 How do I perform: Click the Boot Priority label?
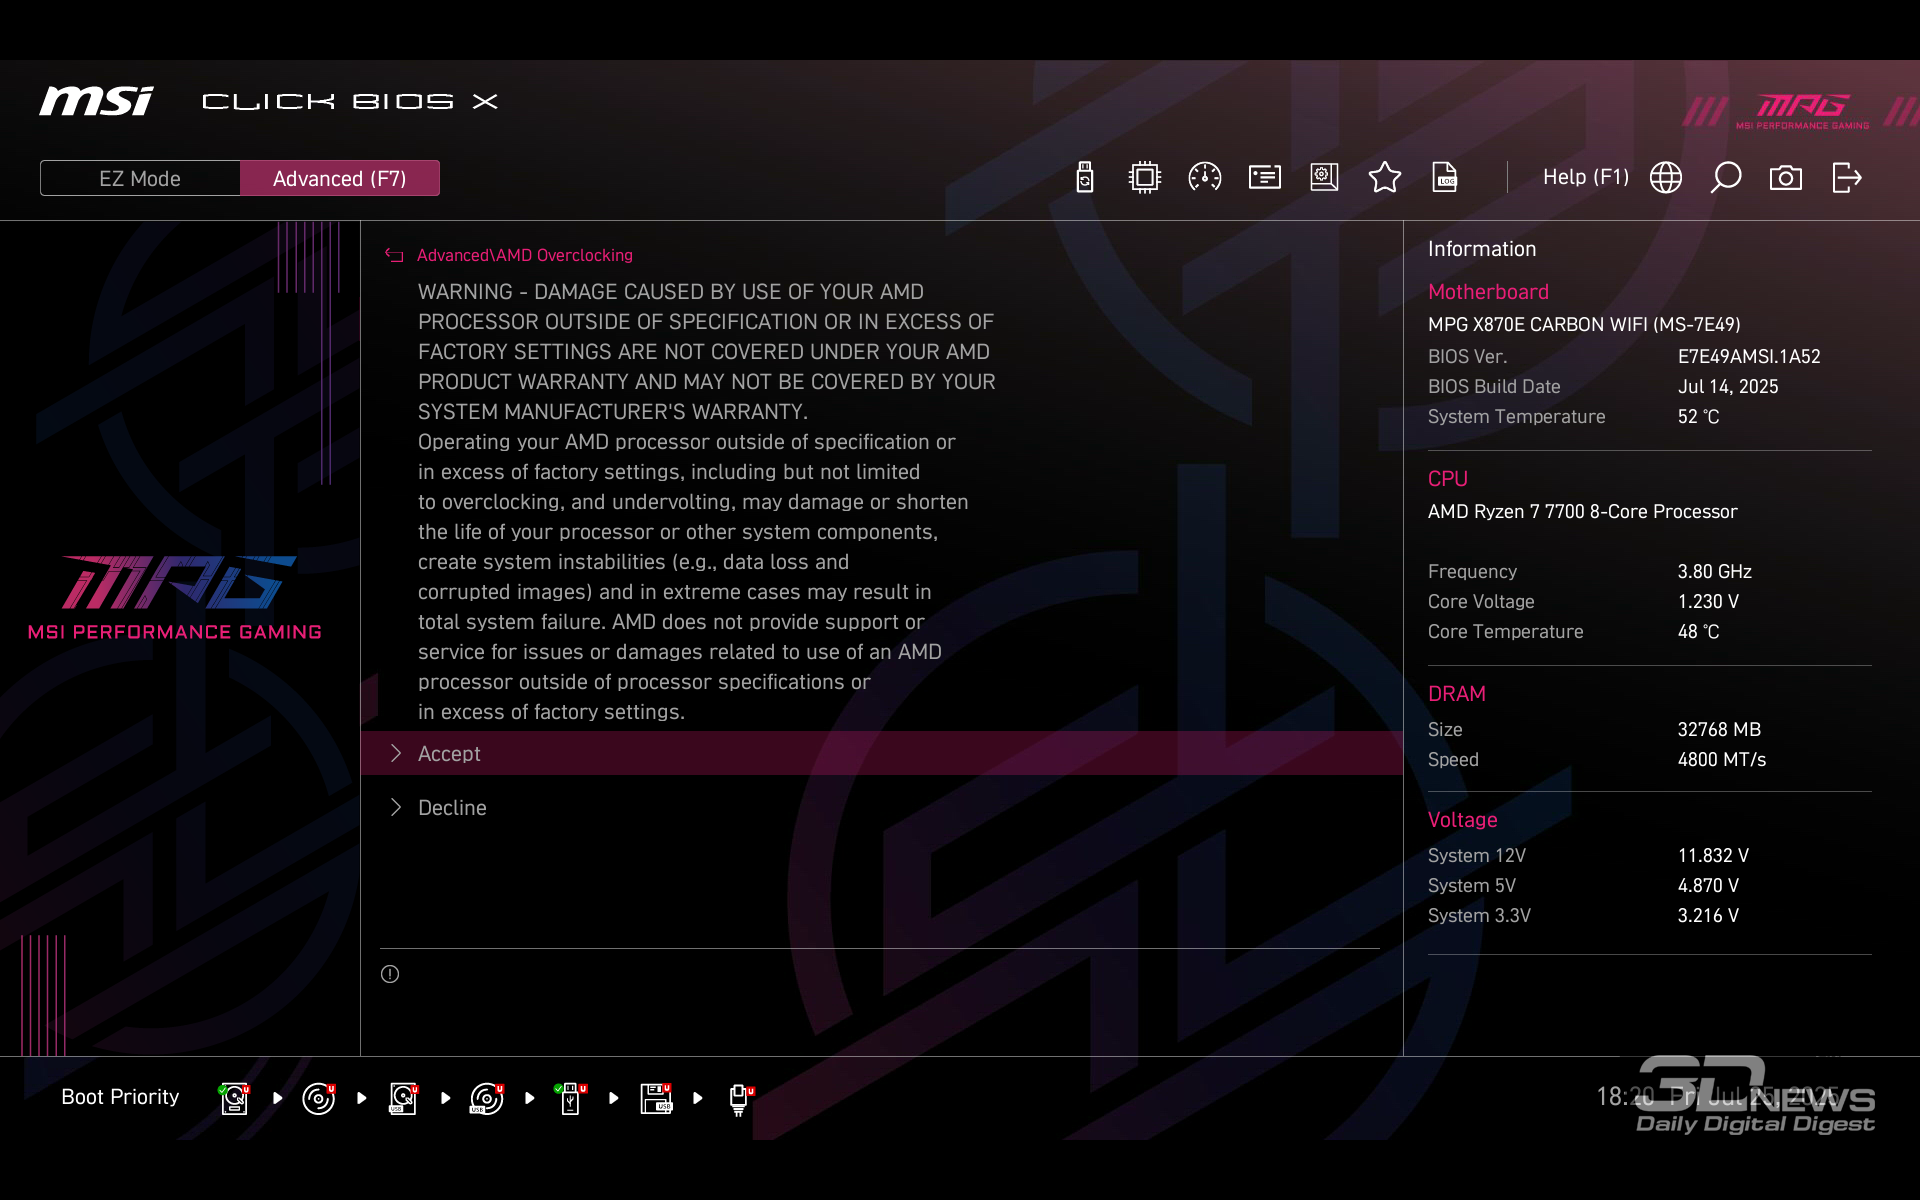pyautogui.click(x=120, y=1097)
